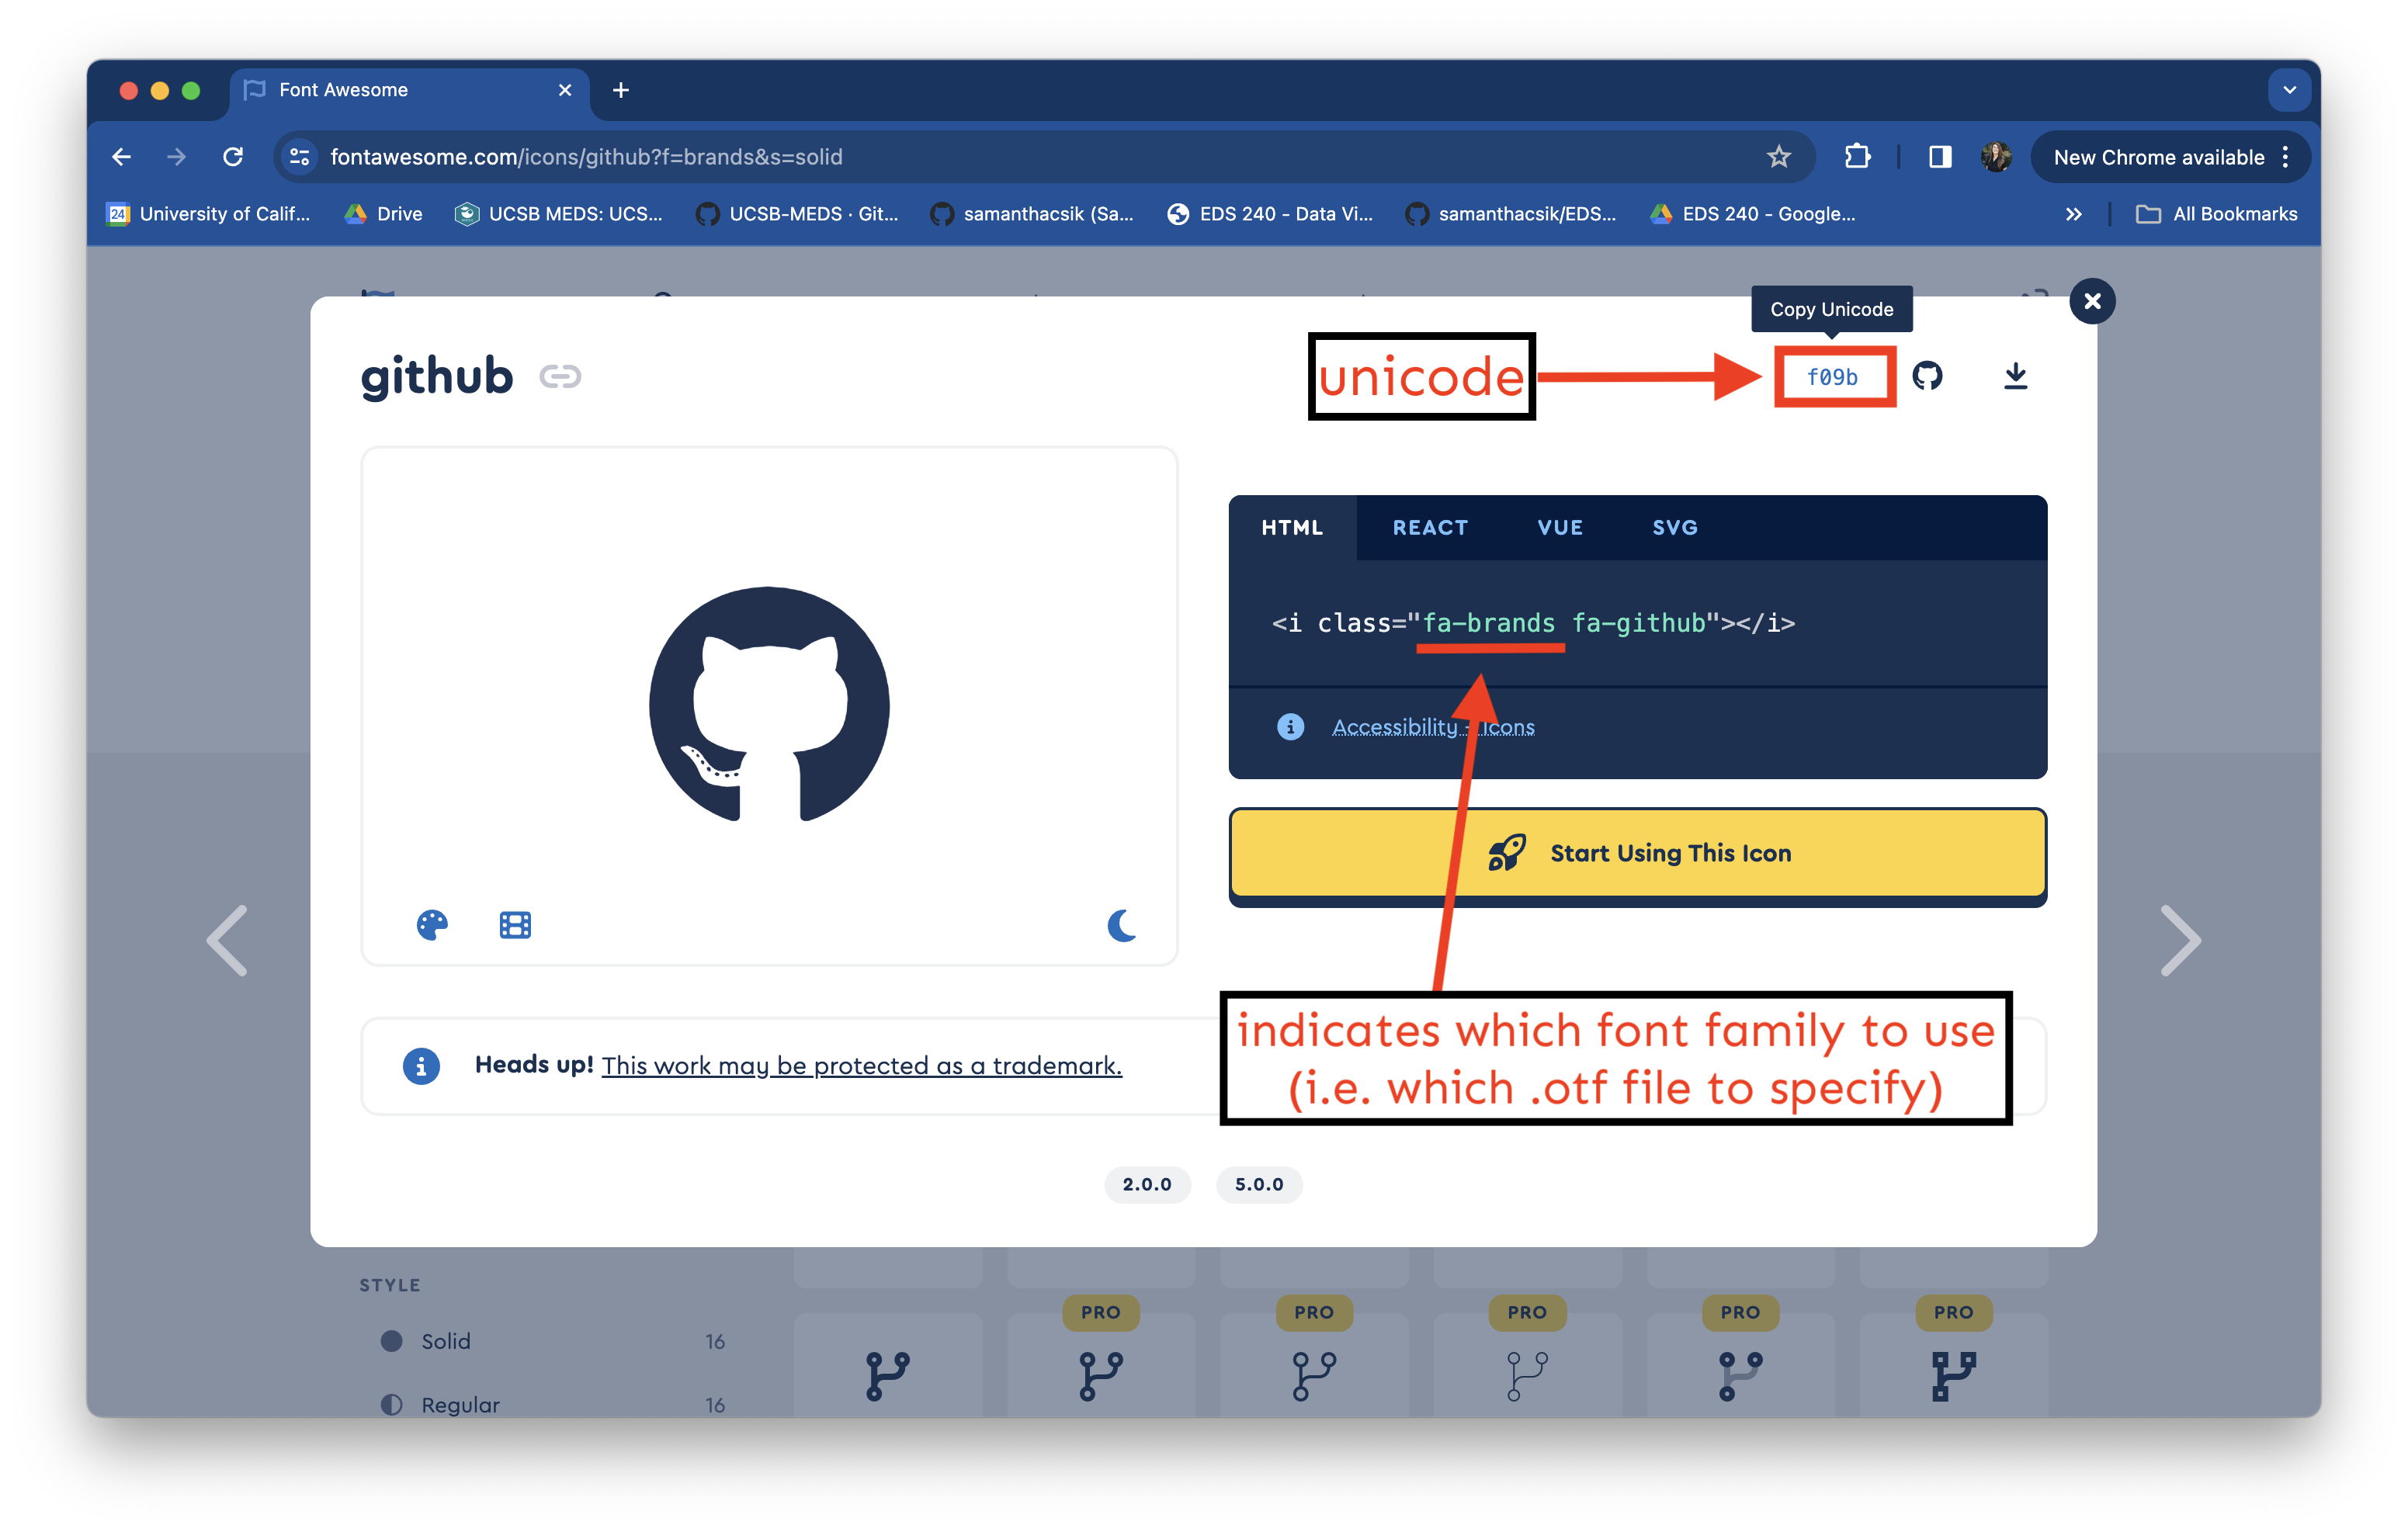
Task: Select the Solid style filter
Action: [445, 1341]
